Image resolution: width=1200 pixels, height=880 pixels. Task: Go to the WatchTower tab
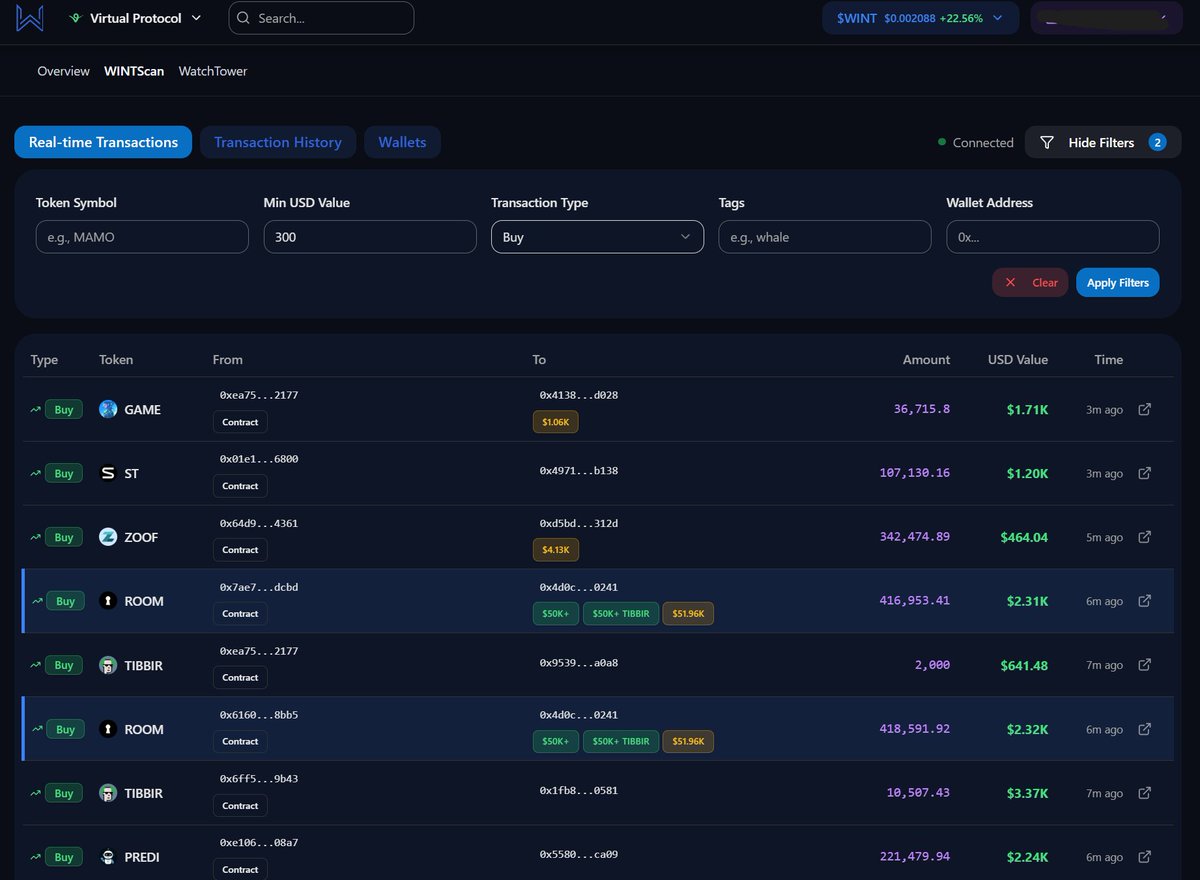pos(213,71)
